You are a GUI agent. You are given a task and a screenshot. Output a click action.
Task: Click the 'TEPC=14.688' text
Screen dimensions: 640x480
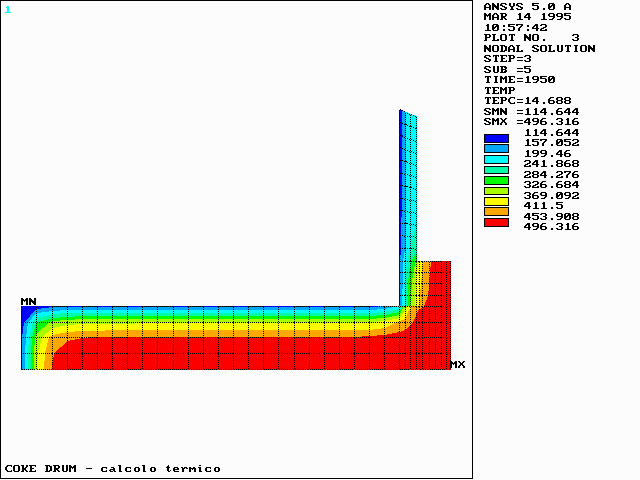tap(527, 101)
